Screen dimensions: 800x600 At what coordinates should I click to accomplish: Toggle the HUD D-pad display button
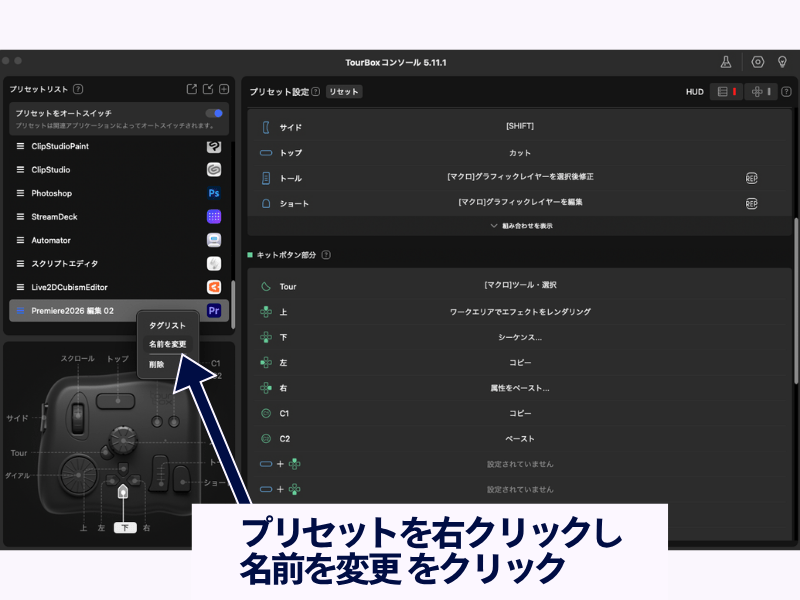point(761,92)
